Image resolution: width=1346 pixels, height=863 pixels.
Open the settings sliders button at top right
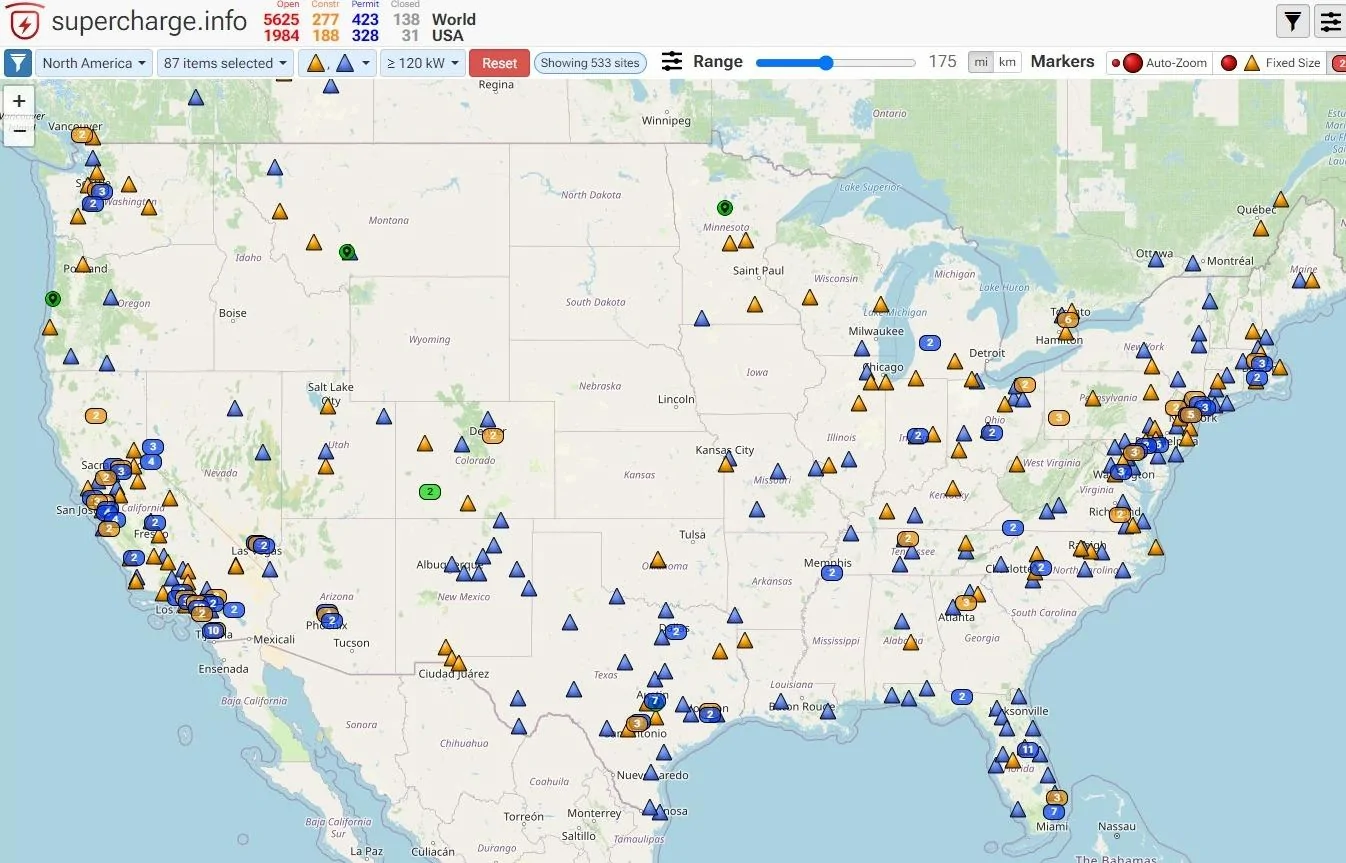(1330, 20)
